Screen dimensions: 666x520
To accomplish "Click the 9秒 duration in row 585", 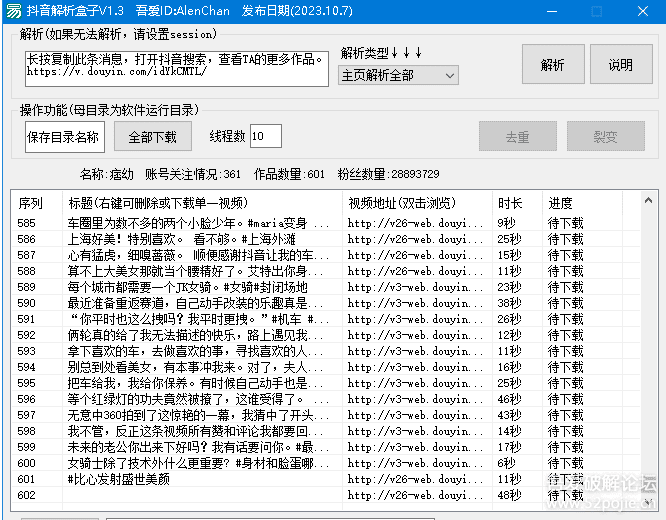I will 506,223.
